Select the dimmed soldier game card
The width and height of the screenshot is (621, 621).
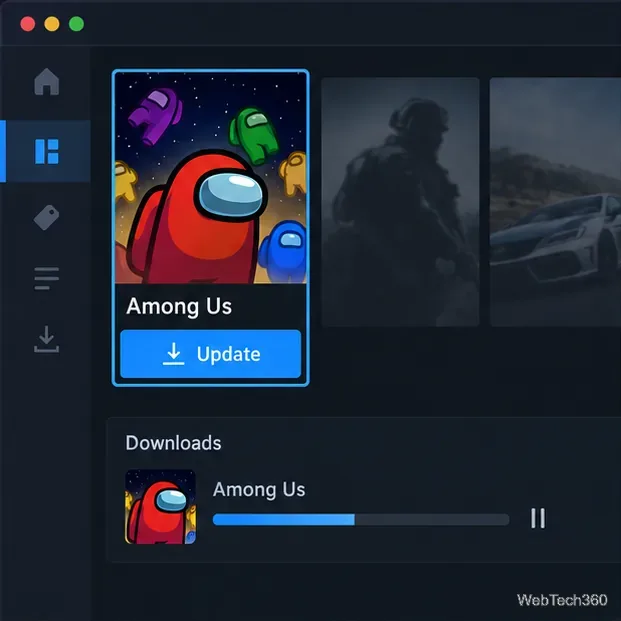[x=400, y=202]
